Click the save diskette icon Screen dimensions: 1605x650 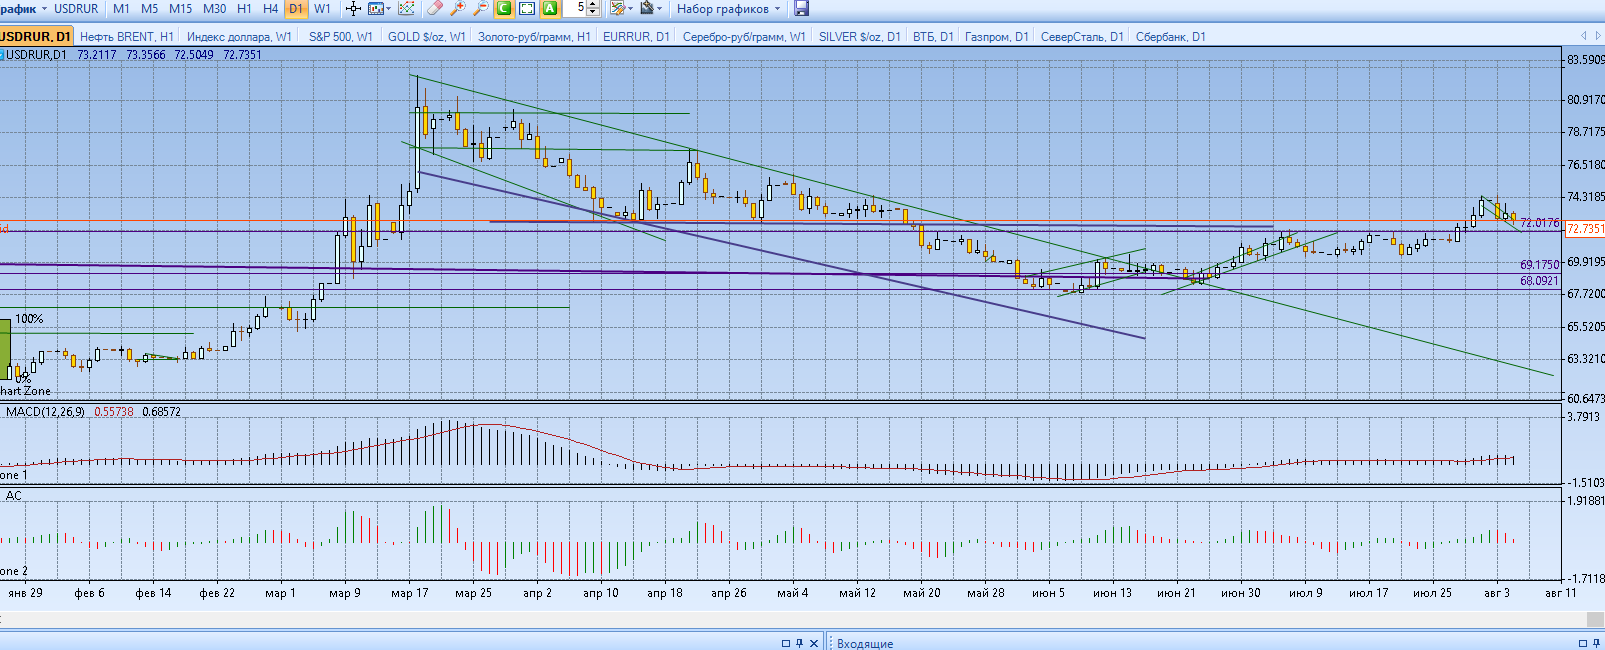point(801,9)
